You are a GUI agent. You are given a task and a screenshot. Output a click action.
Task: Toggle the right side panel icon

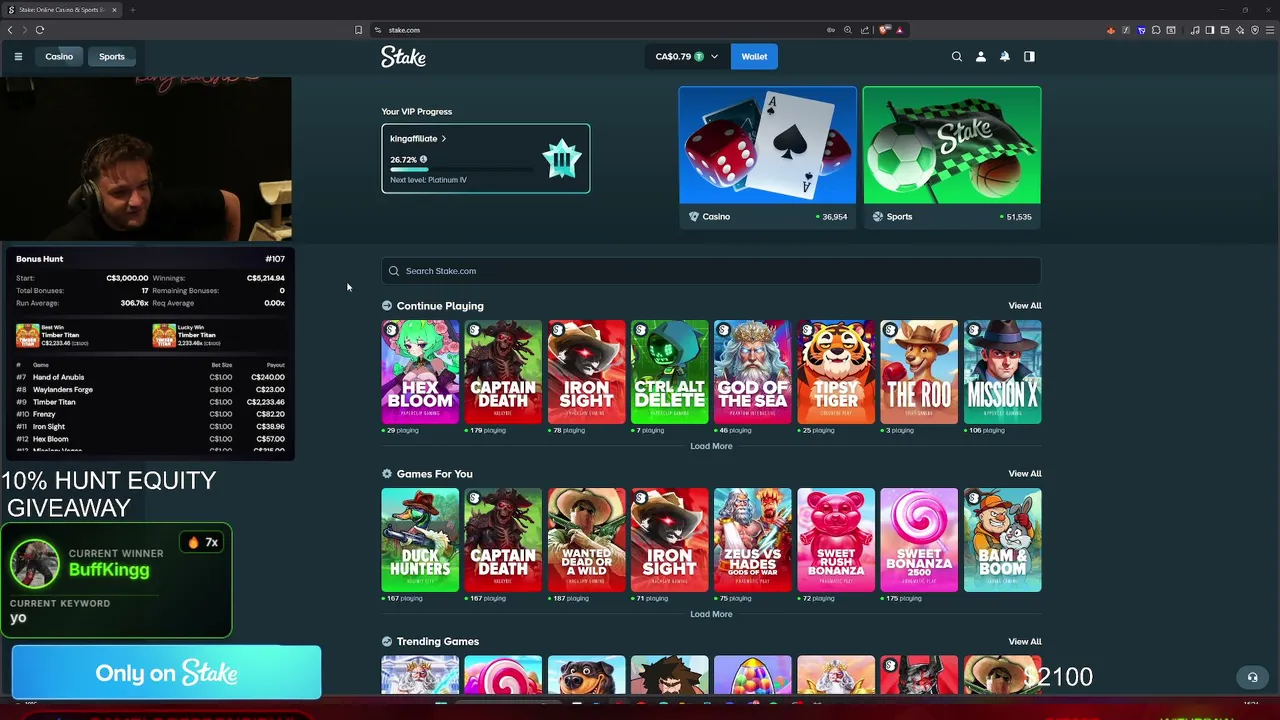1029,57
